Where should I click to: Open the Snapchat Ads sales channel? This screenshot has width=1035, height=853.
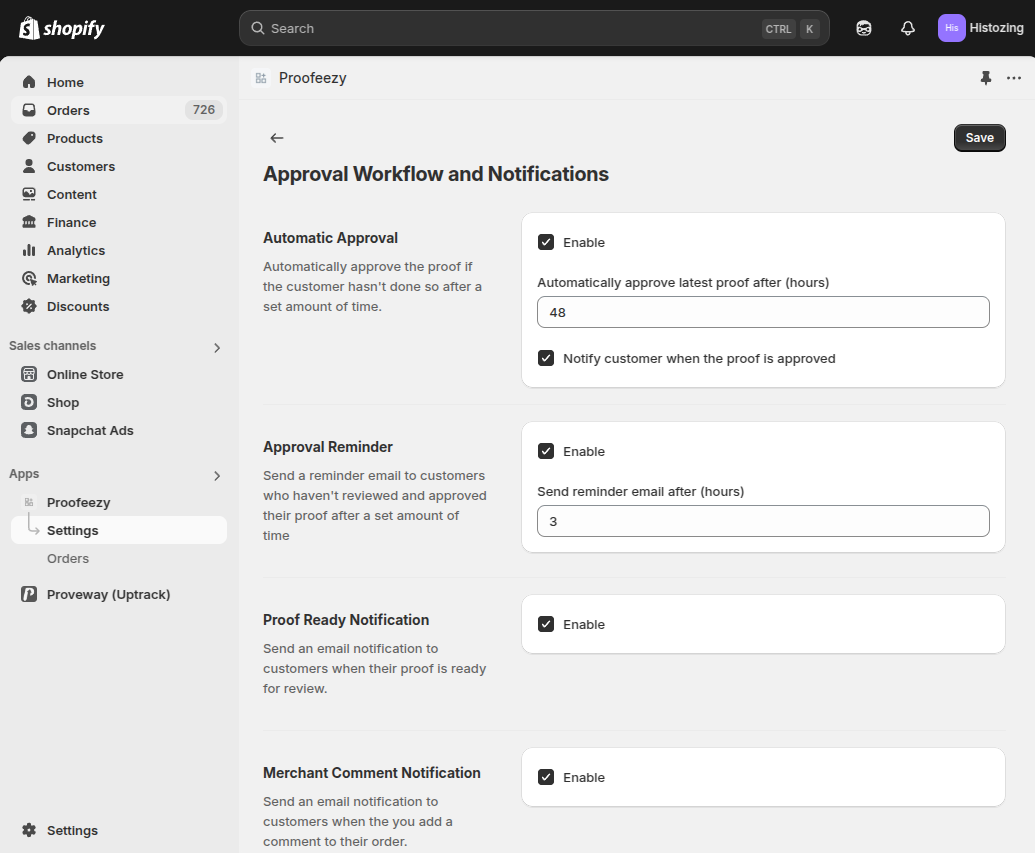pyautogui.click(x=90, y=431)
